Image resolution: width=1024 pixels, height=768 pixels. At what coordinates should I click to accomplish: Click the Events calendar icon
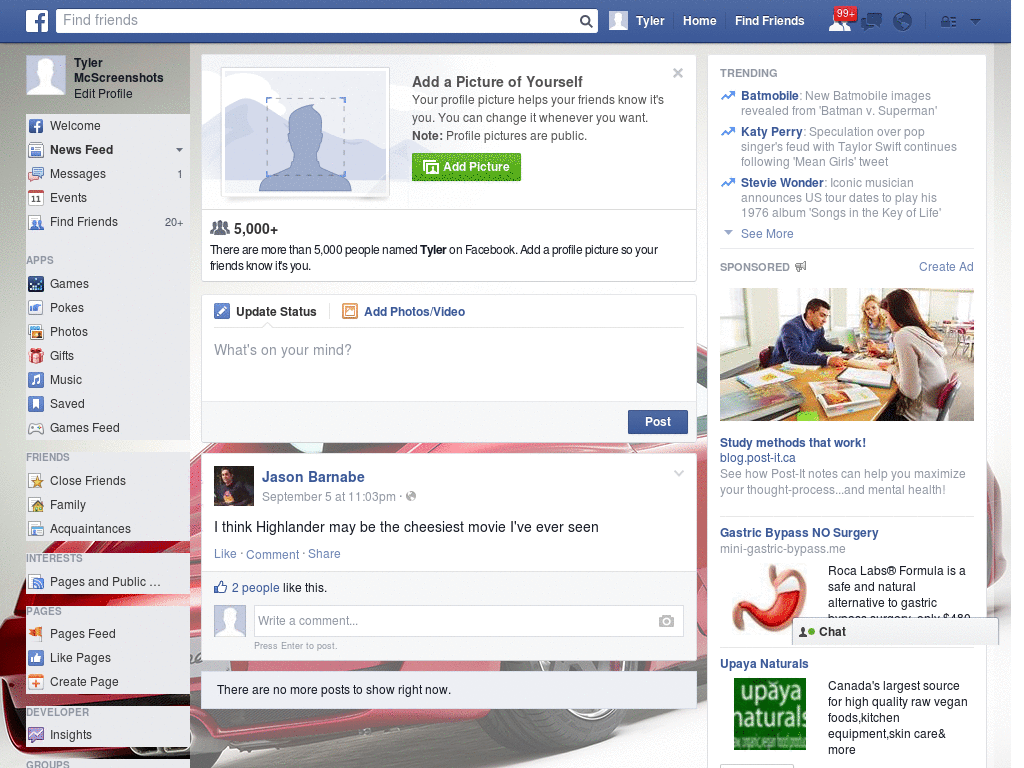[x=36, y=198]
